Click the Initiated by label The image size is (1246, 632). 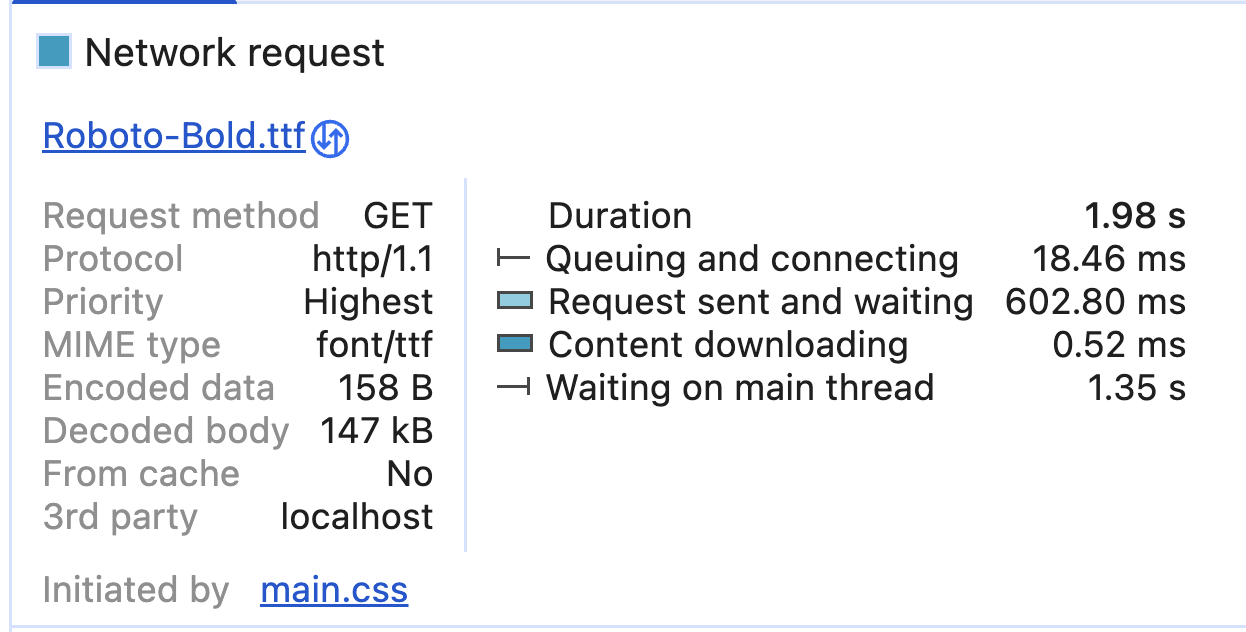[x=135, y=590]
